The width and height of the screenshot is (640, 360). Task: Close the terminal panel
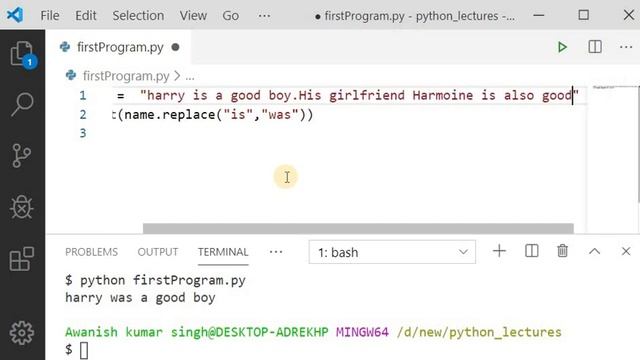626,251
